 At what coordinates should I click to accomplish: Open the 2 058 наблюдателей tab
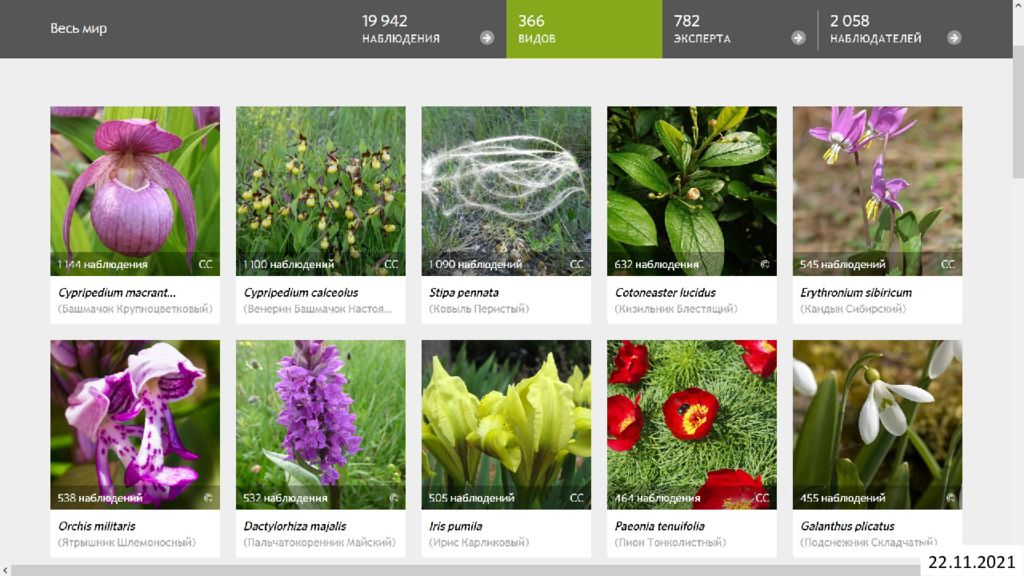coord(895,29)
